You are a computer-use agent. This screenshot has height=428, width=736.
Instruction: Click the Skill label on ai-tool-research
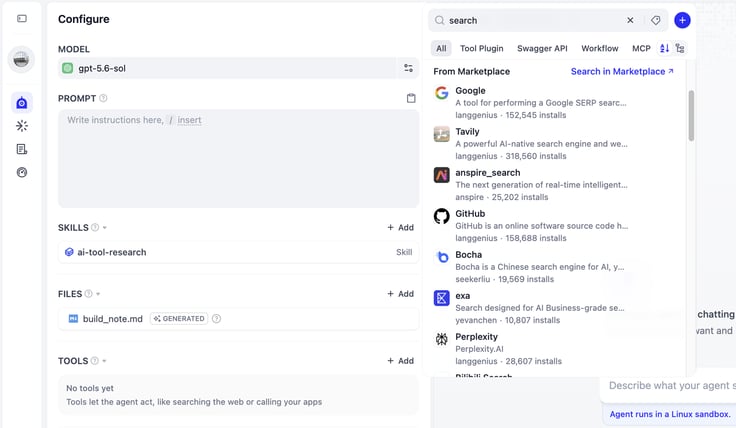pos(404,252)
